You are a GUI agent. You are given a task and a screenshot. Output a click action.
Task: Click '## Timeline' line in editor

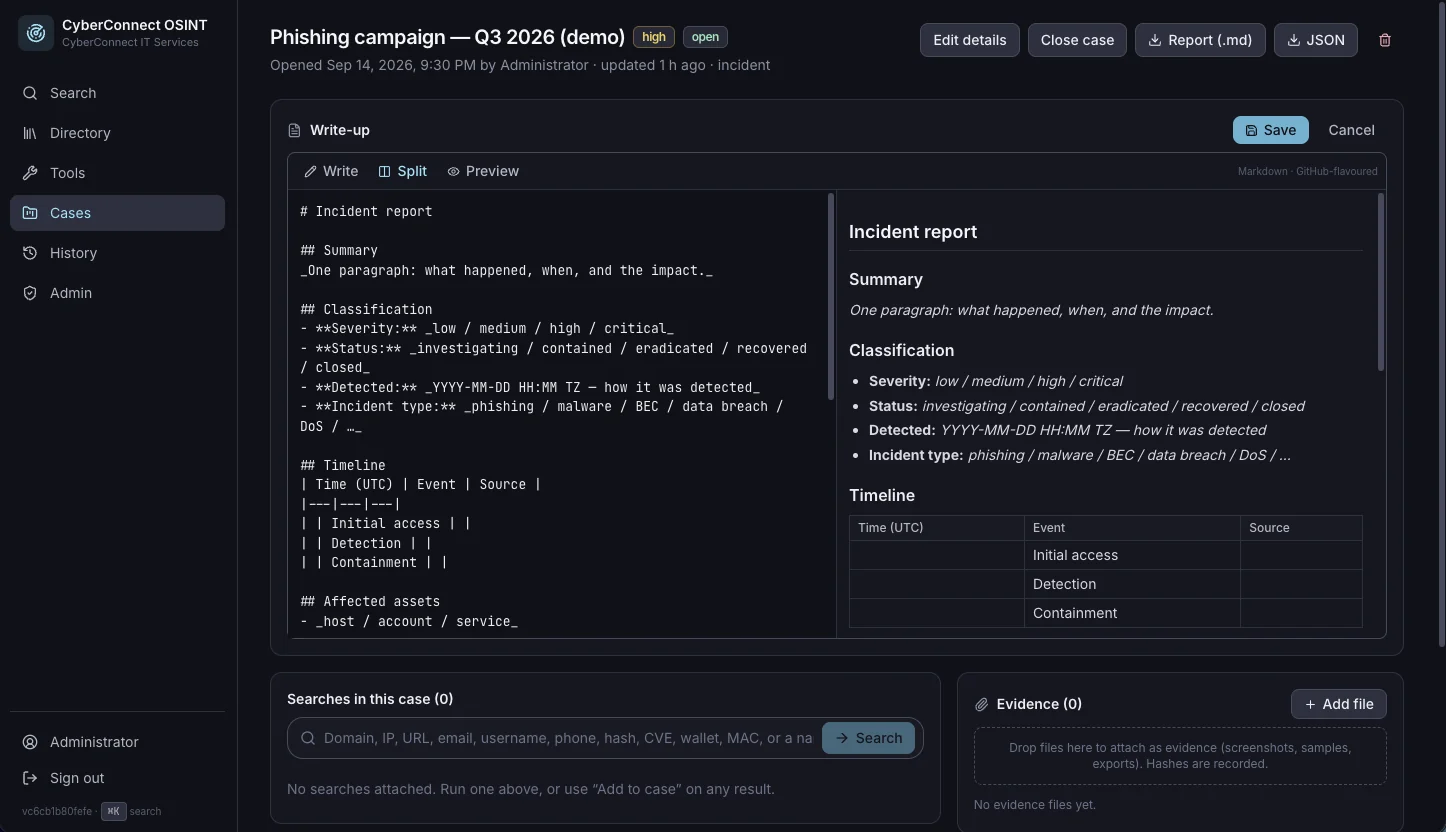tap(343, 465)
